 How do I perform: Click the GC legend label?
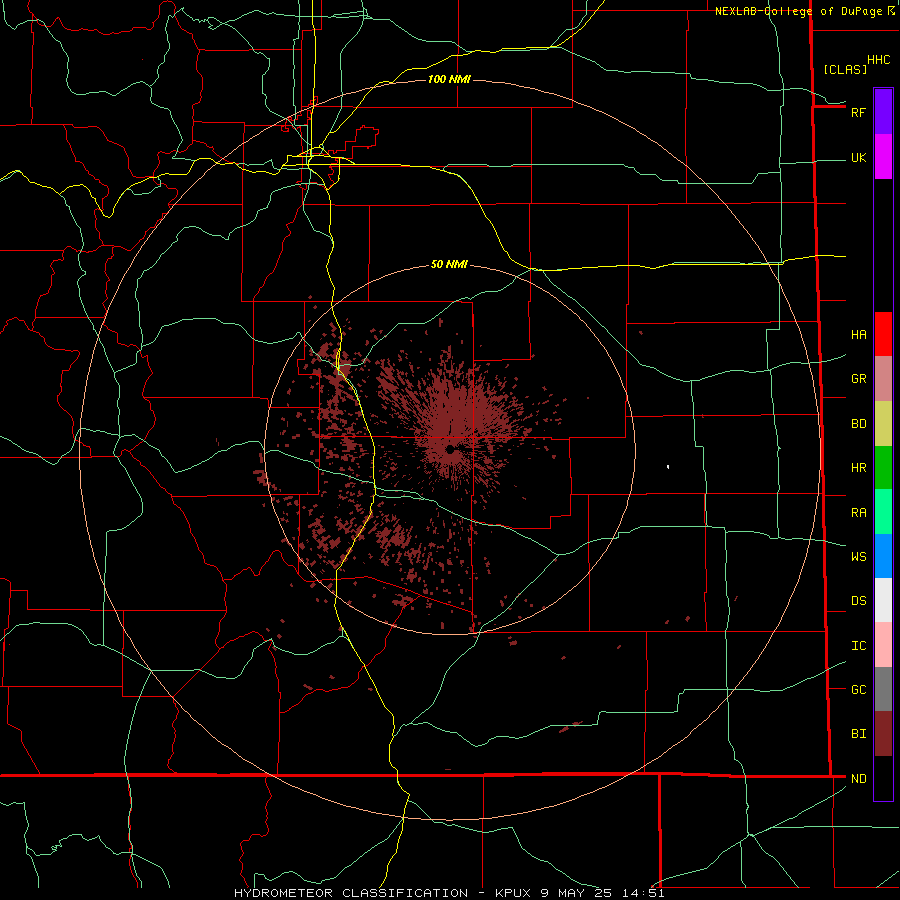pyautogui.click(x=858, y=690)
